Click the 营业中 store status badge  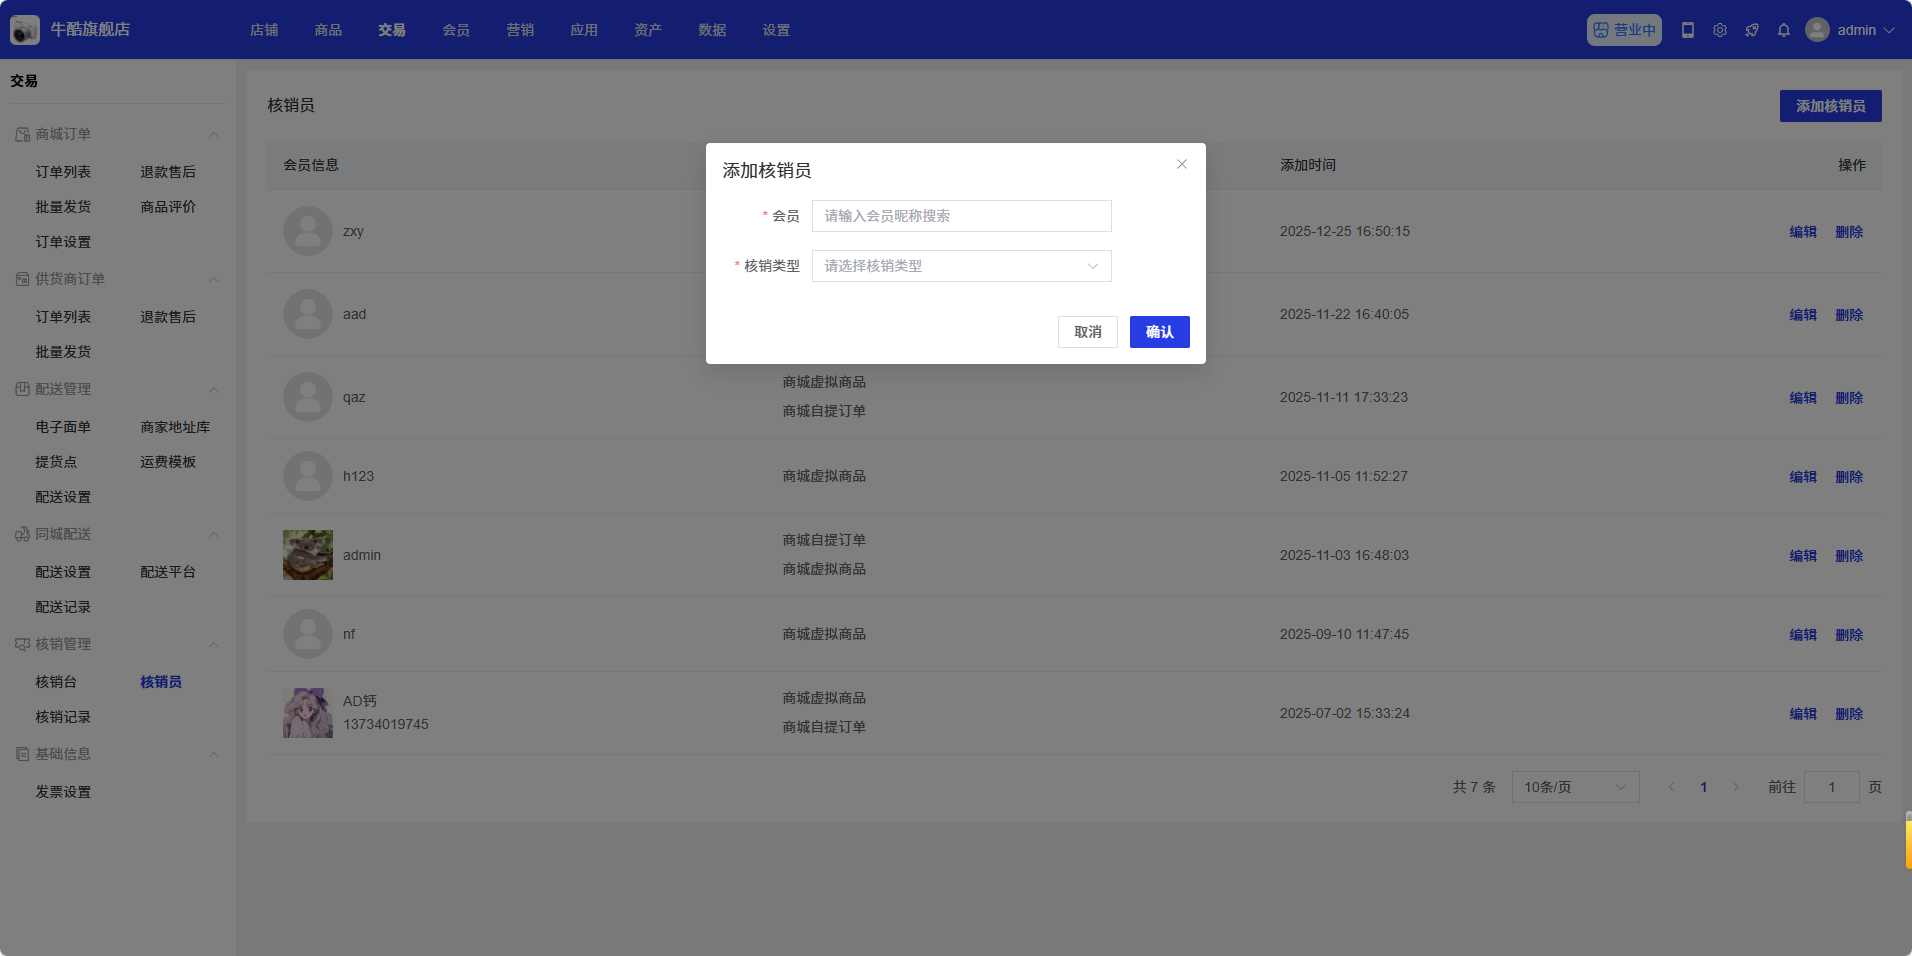(x=1624, y=30)
